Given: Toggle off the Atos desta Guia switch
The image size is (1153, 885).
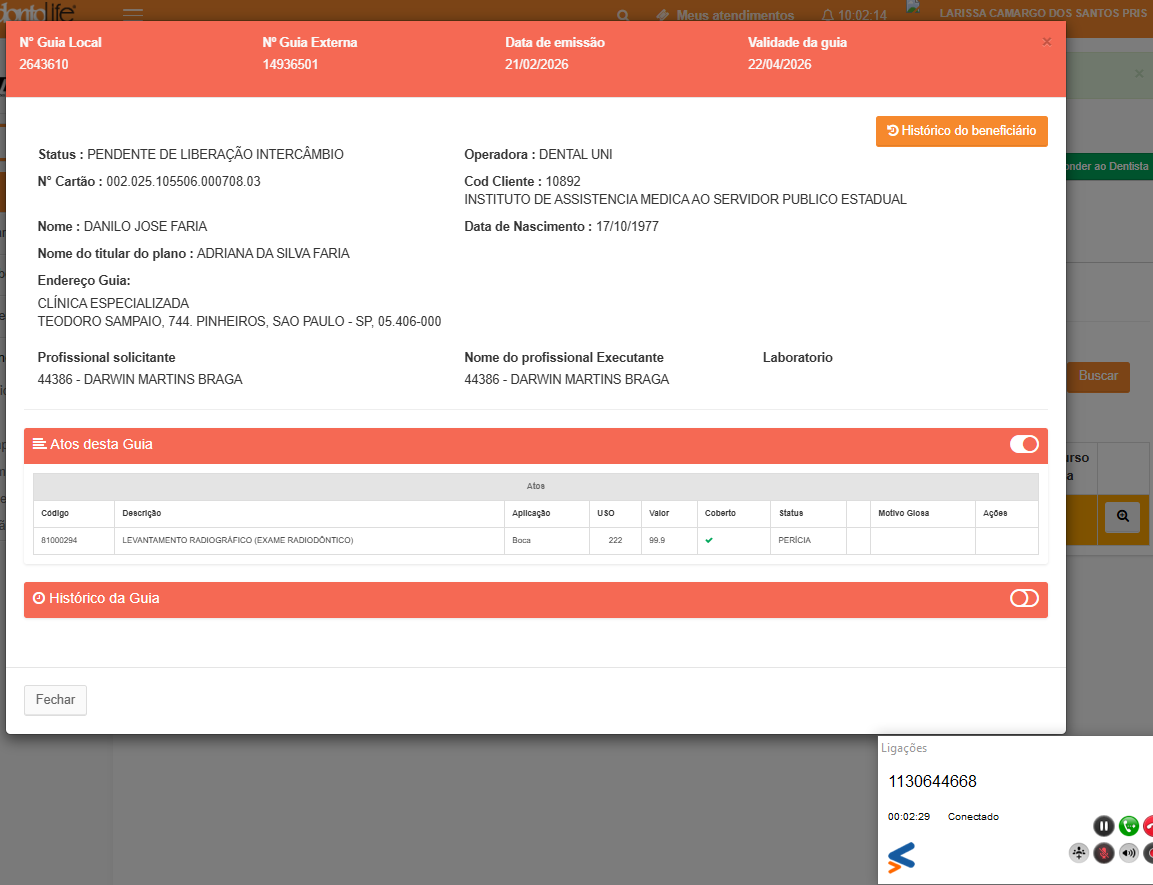Looking at the screenshot, I should click(x=1024, y=444).
